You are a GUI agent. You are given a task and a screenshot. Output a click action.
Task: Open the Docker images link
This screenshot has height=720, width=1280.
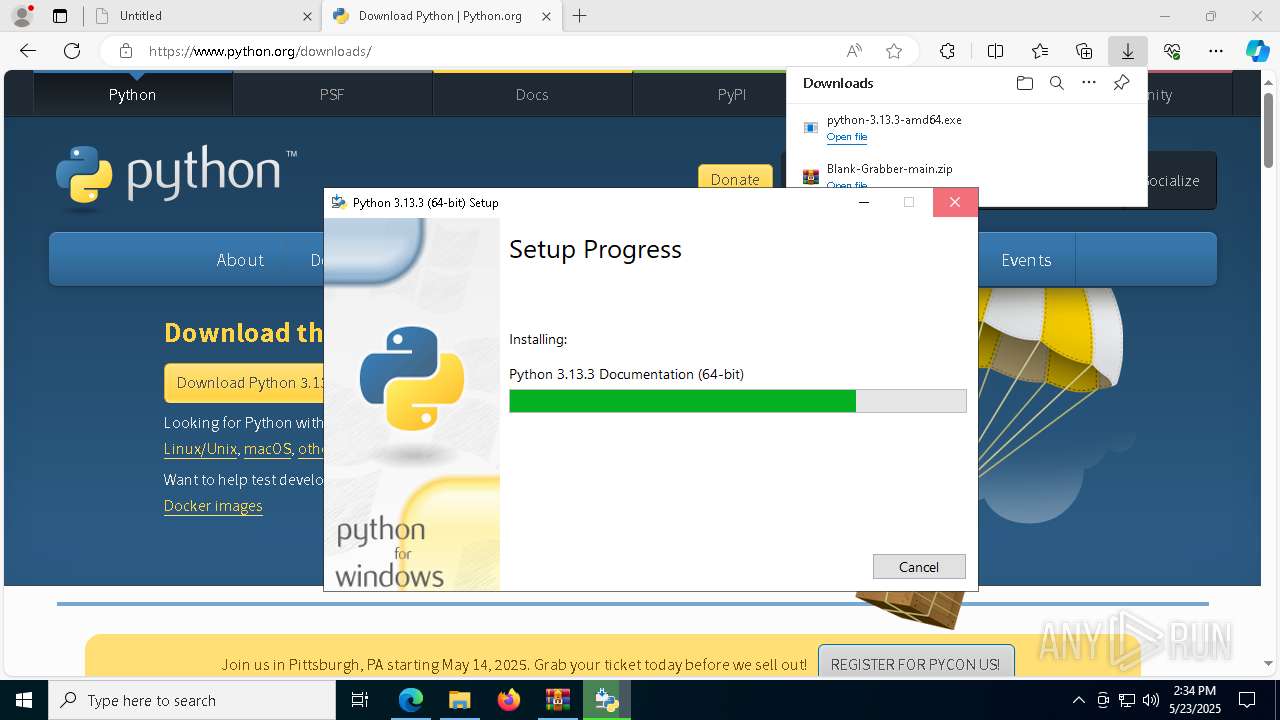pos(213,506)
